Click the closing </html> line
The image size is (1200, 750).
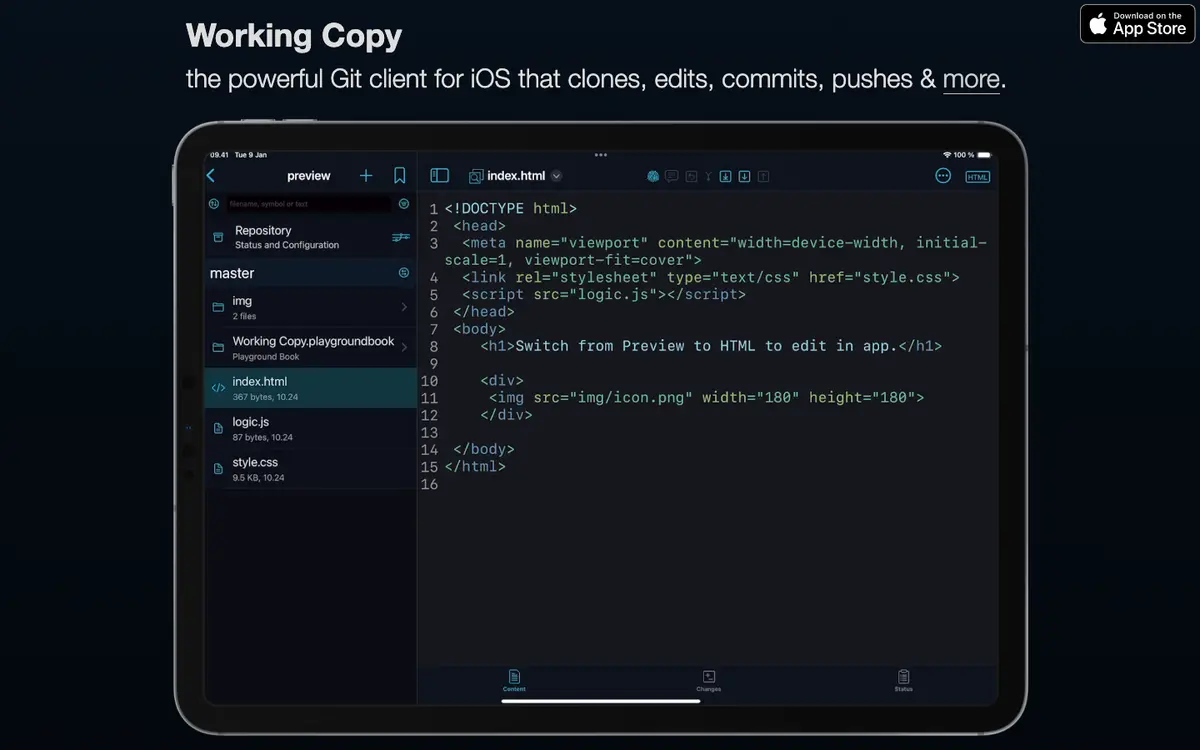(x=475, y=466)
